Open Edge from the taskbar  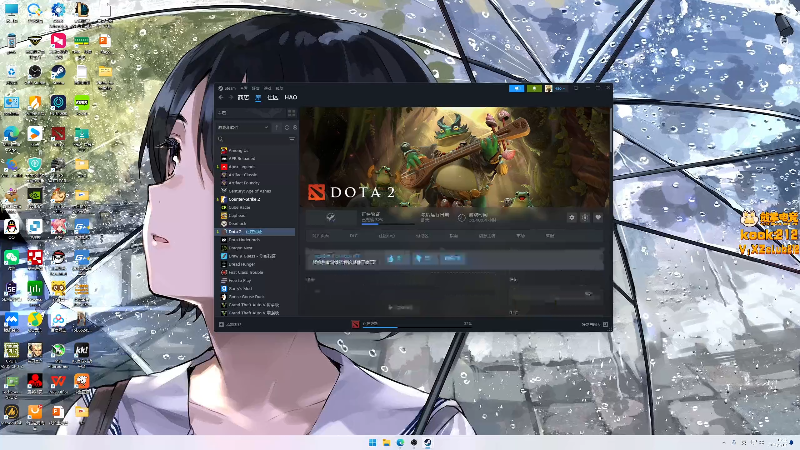(400, 442)
